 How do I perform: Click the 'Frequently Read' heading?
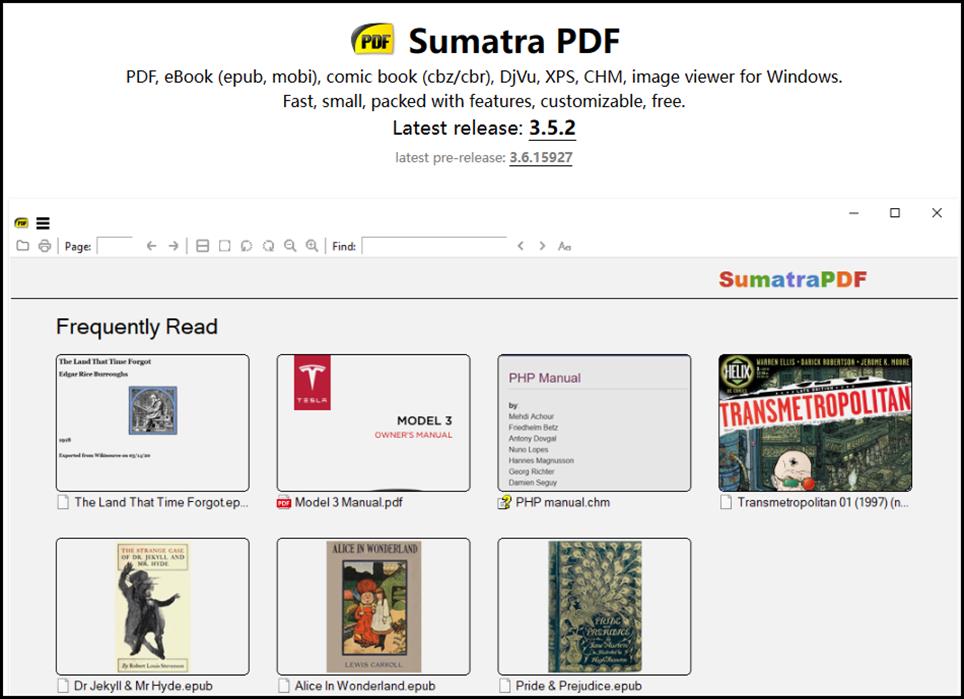tap(136, 326)
